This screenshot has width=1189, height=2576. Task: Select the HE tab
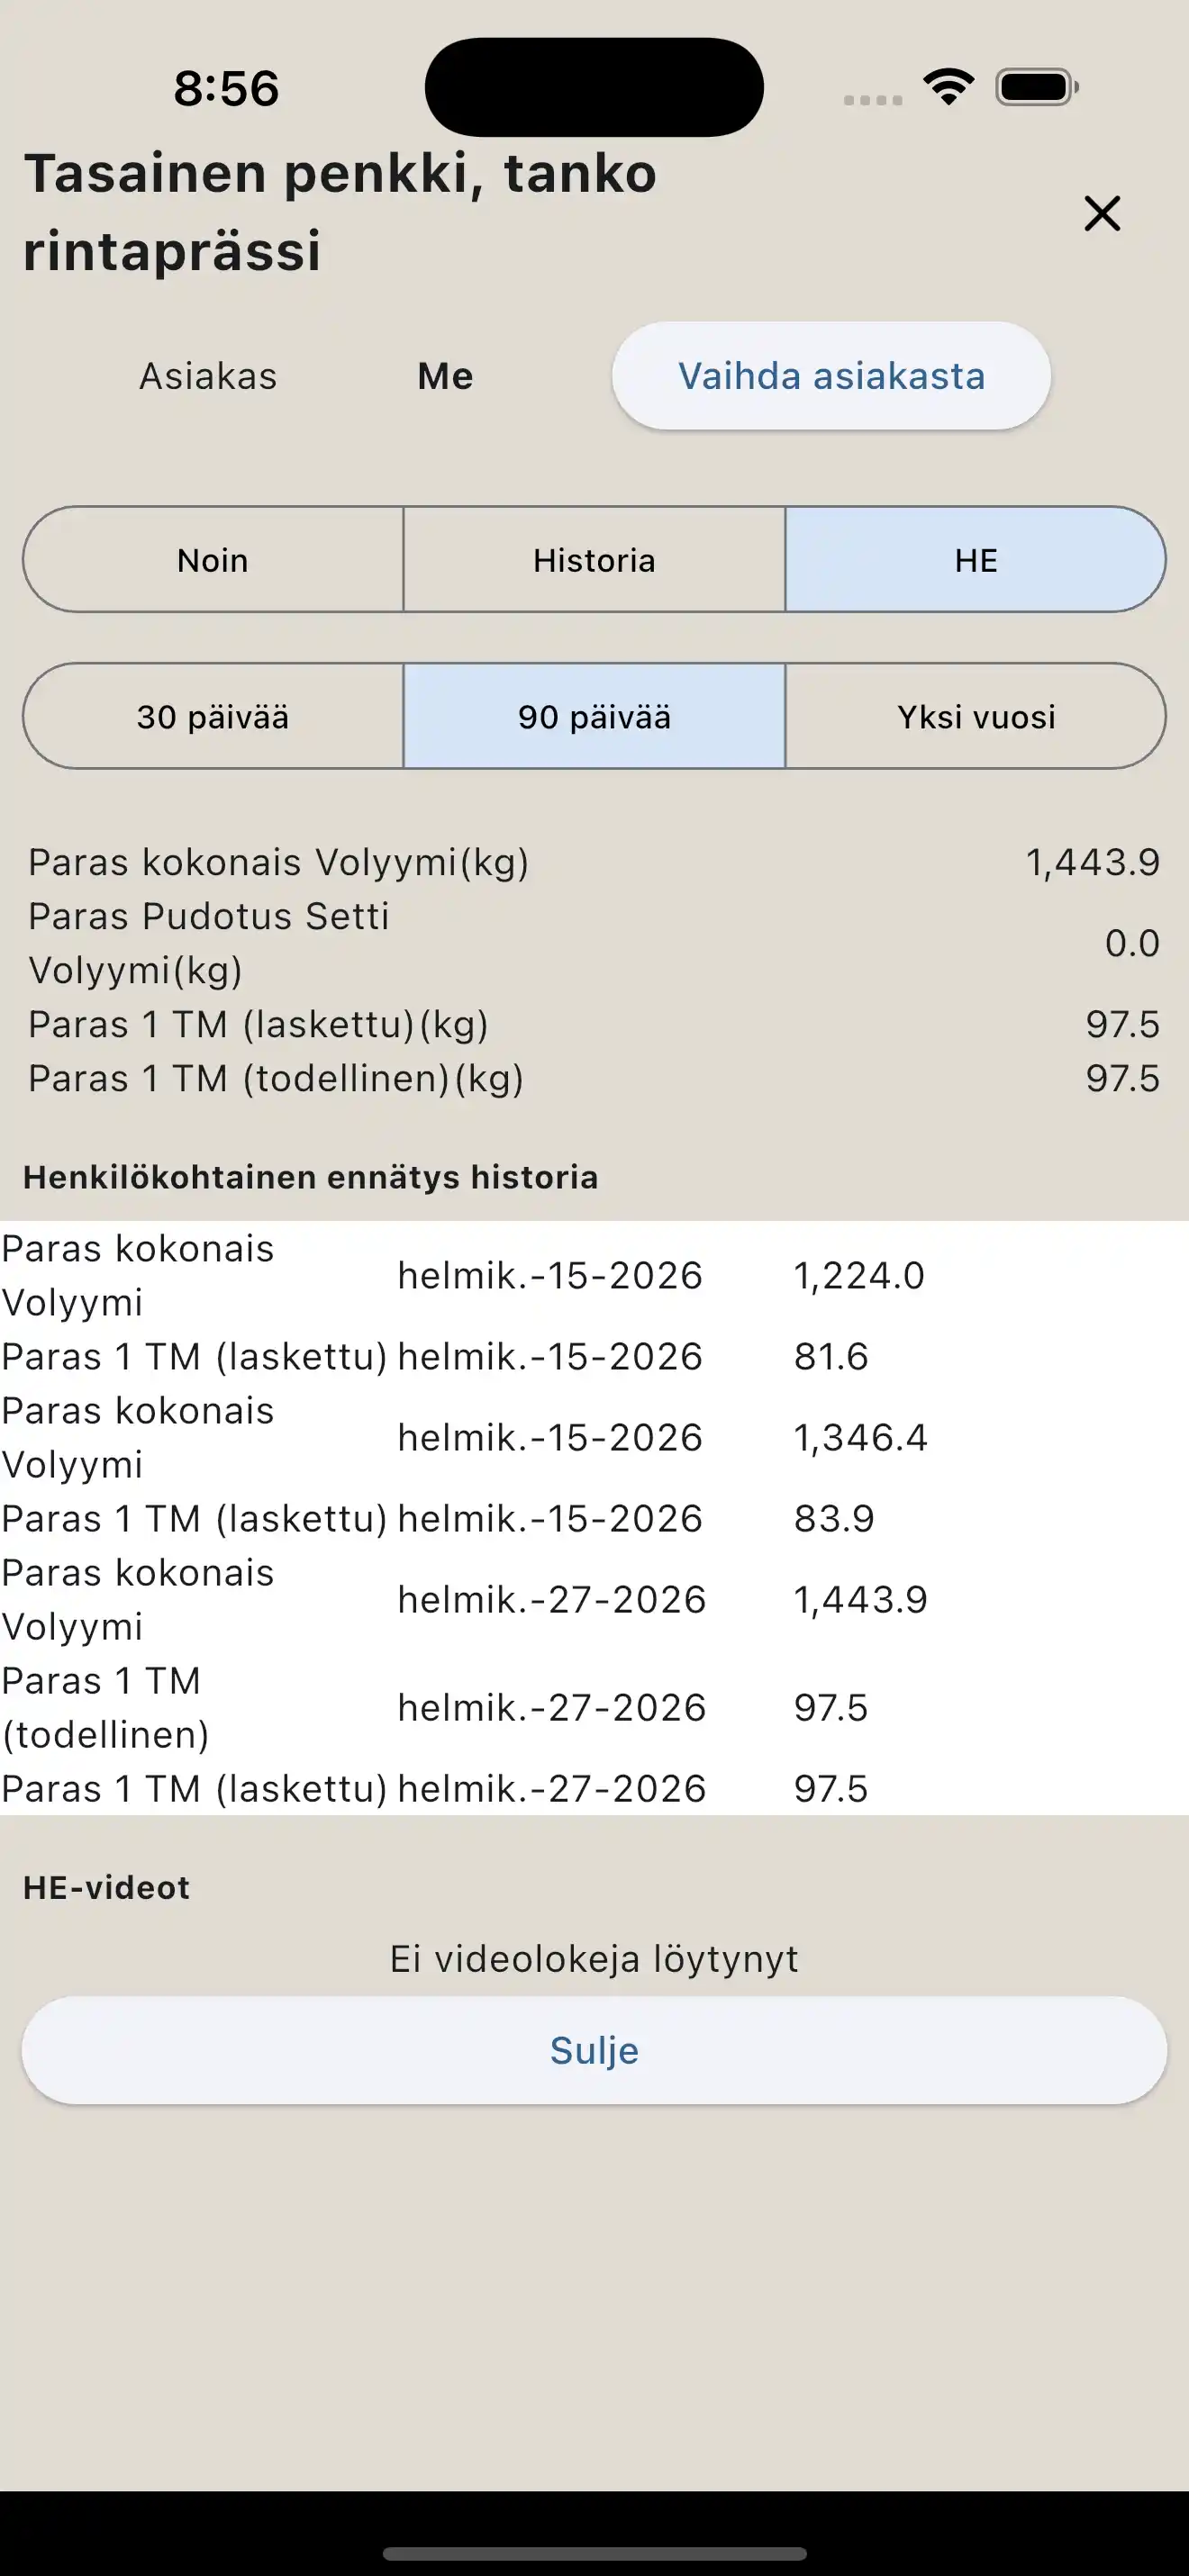point(975,560)
